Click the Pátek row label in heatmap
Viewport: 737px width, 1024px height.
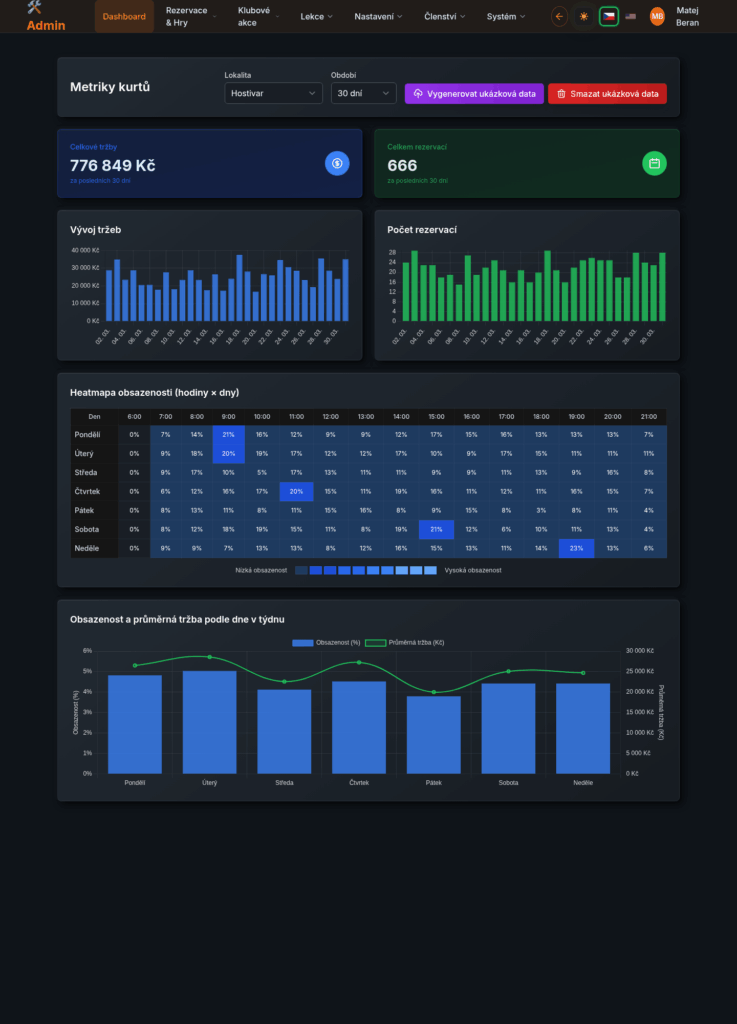click(x=84, y=510)
